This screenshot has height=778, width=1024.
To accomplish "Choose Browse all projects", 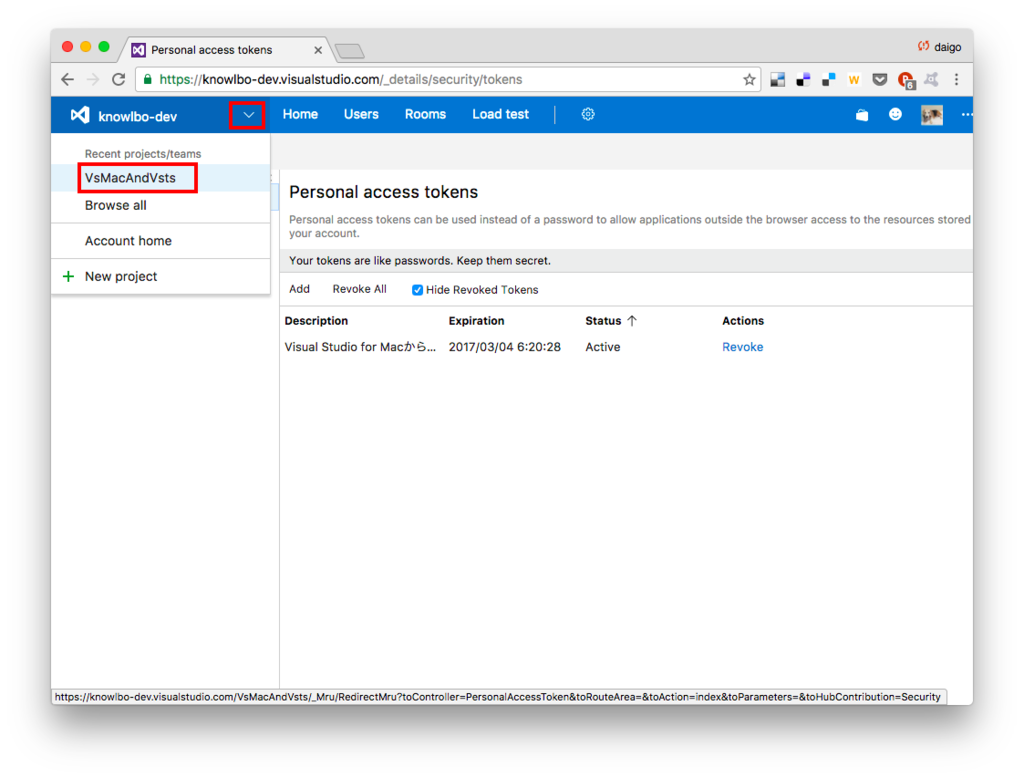I will coord(116,205).
